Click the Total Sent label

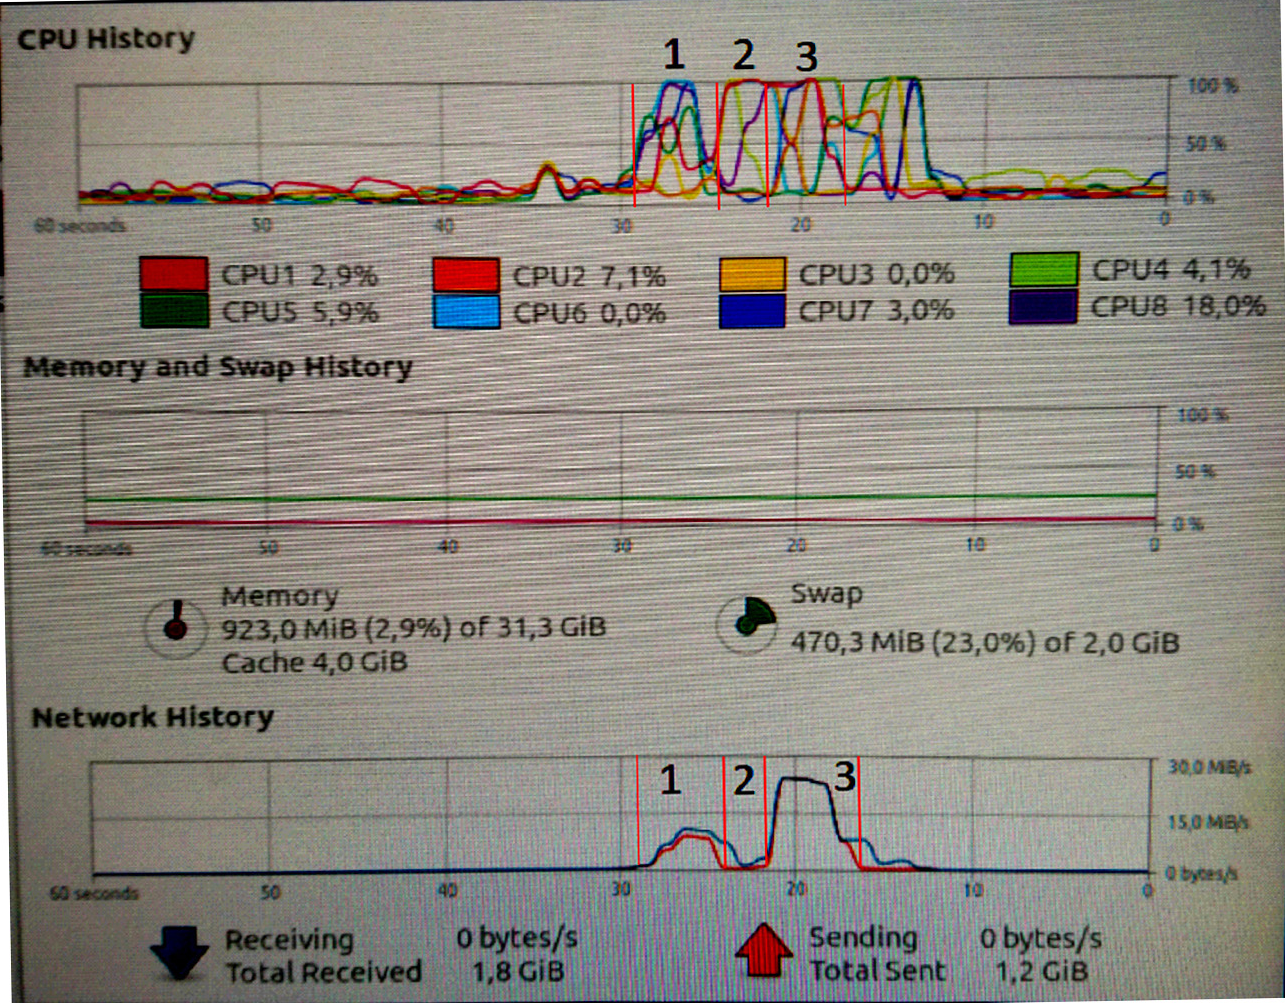click(877, 971)
